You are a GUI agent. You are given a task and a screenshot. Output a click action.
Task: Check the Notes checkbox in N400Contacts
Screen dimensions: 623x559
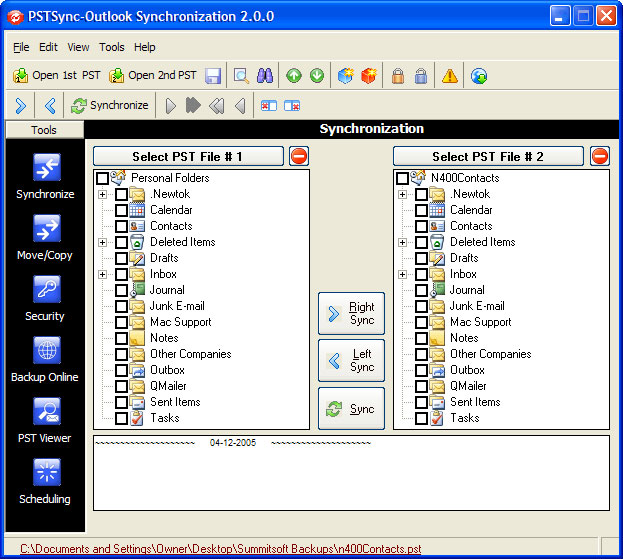421,338
